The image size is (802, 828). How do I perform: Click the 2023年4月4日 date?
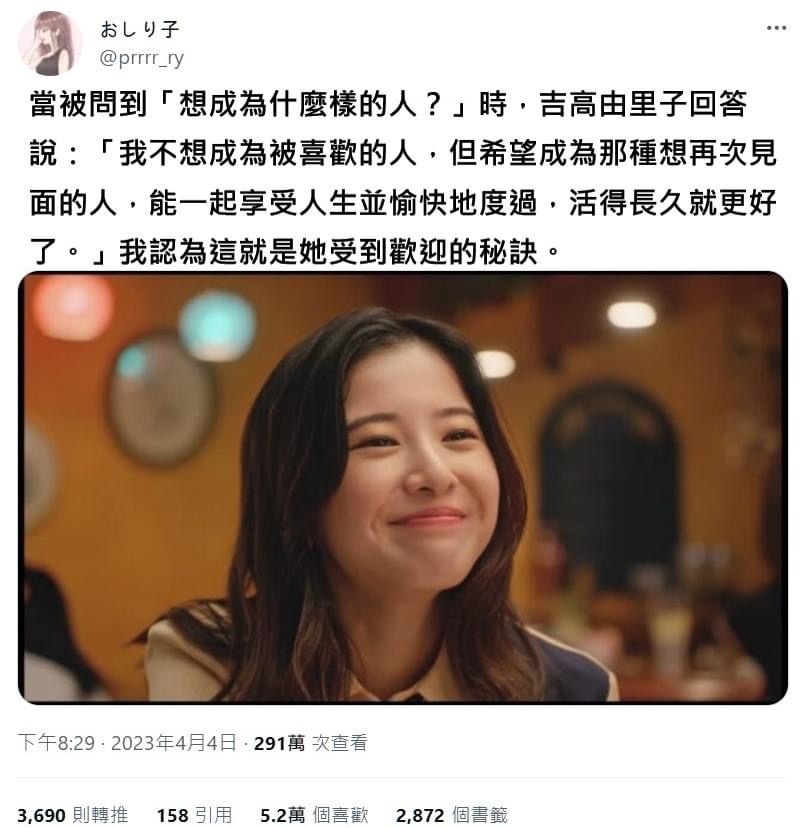tap(173, 742)
